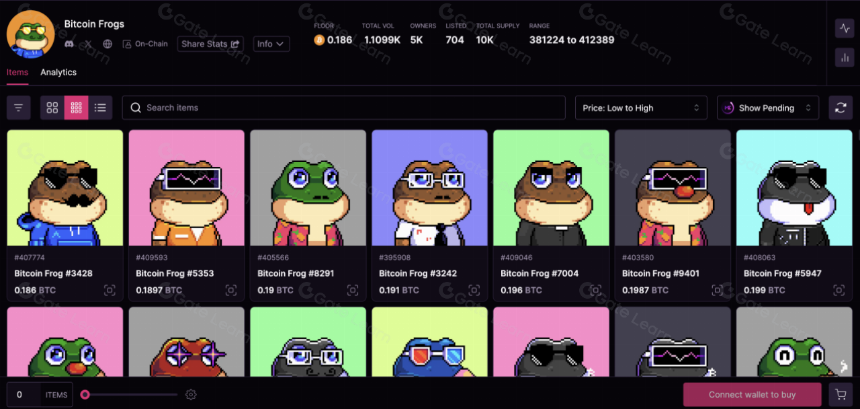Click the 0.199 BTC price
The width and height of the screenshot is (860, 409).
[765, 290]
